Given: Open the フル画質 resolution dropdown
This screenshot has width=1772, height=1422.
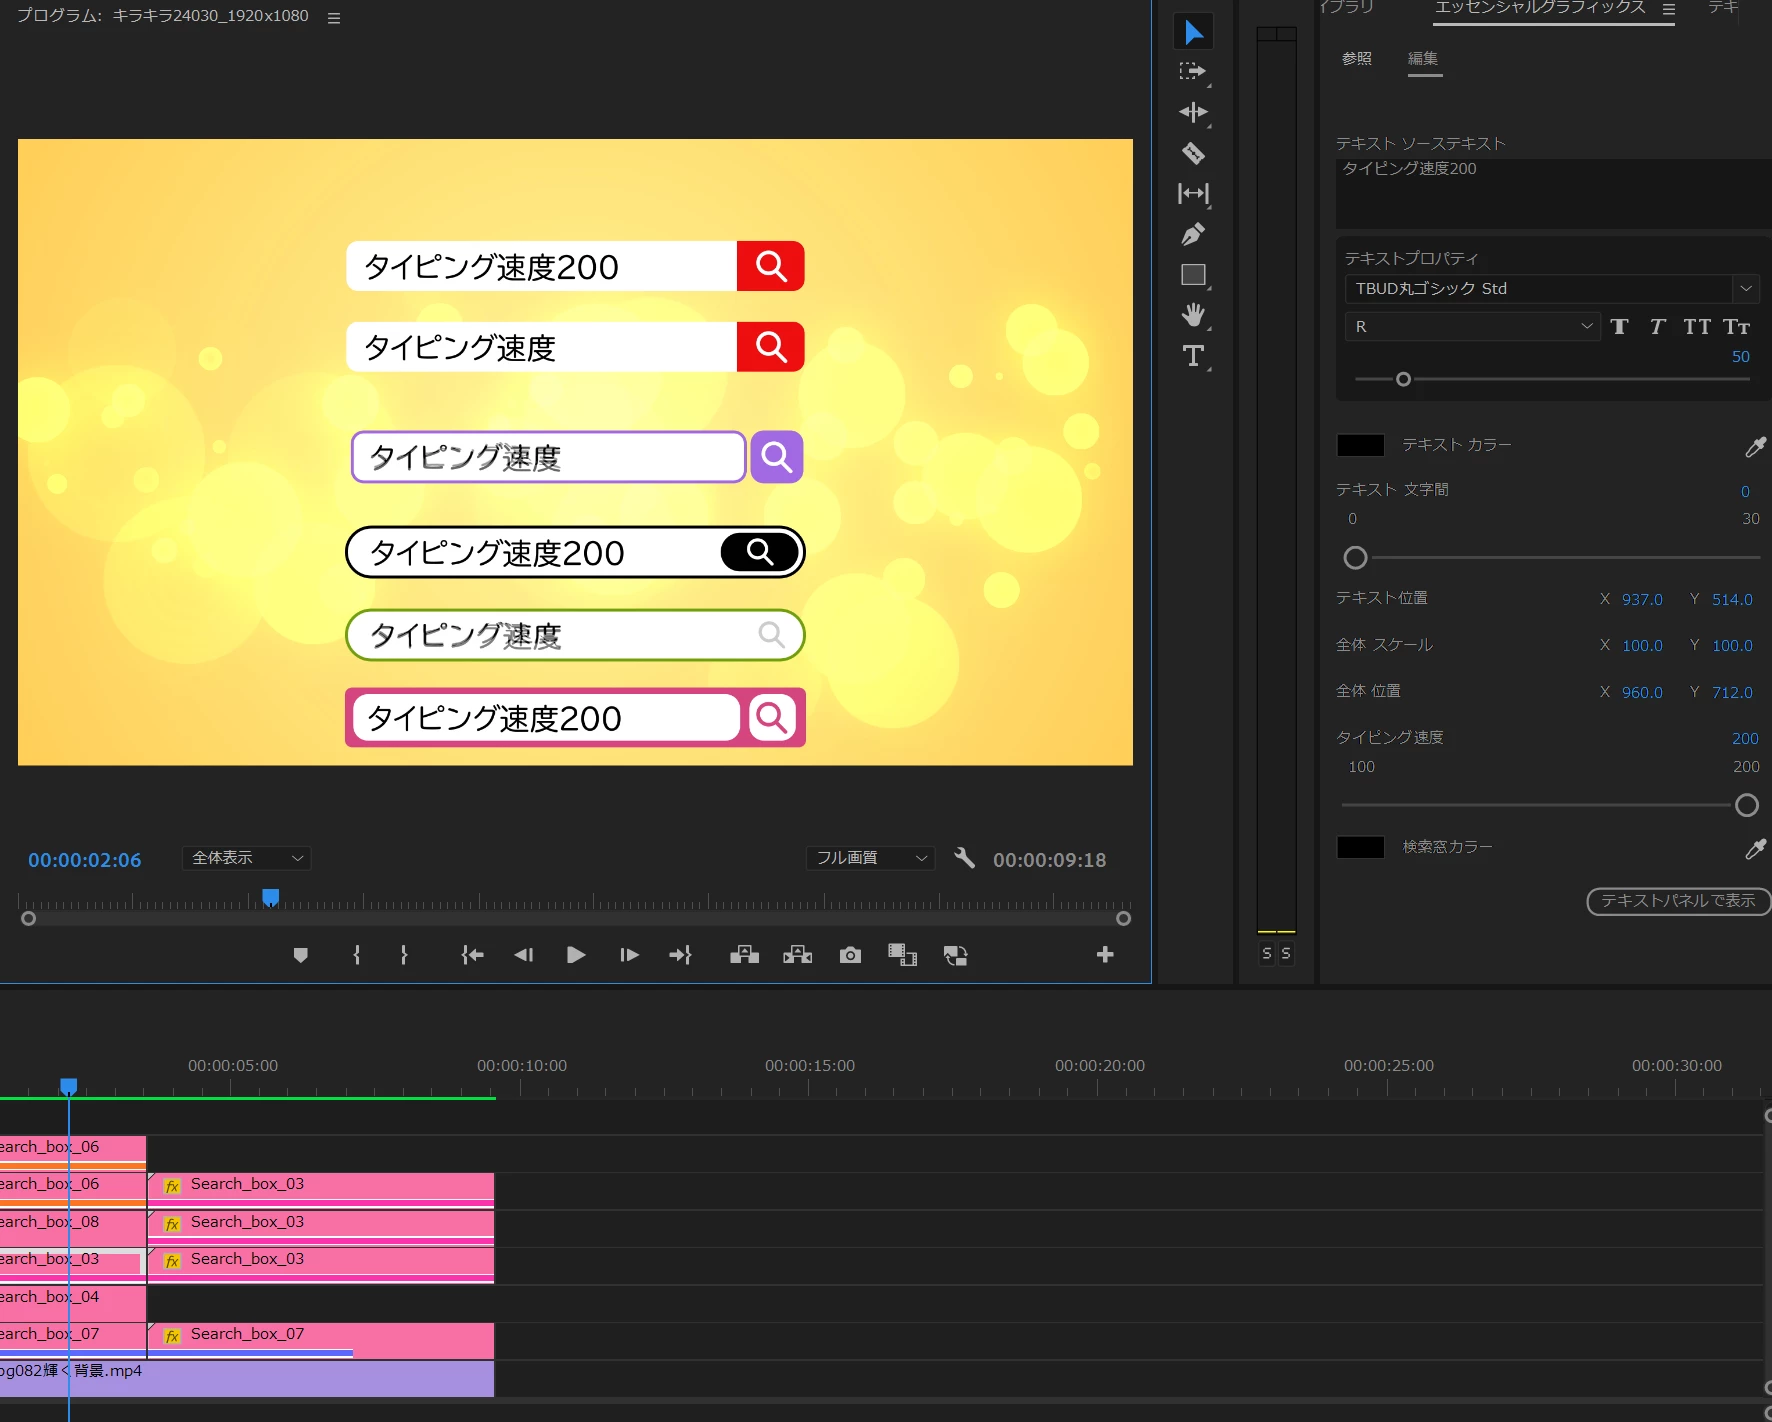Looking at the screenshot, I should [870, 858].
